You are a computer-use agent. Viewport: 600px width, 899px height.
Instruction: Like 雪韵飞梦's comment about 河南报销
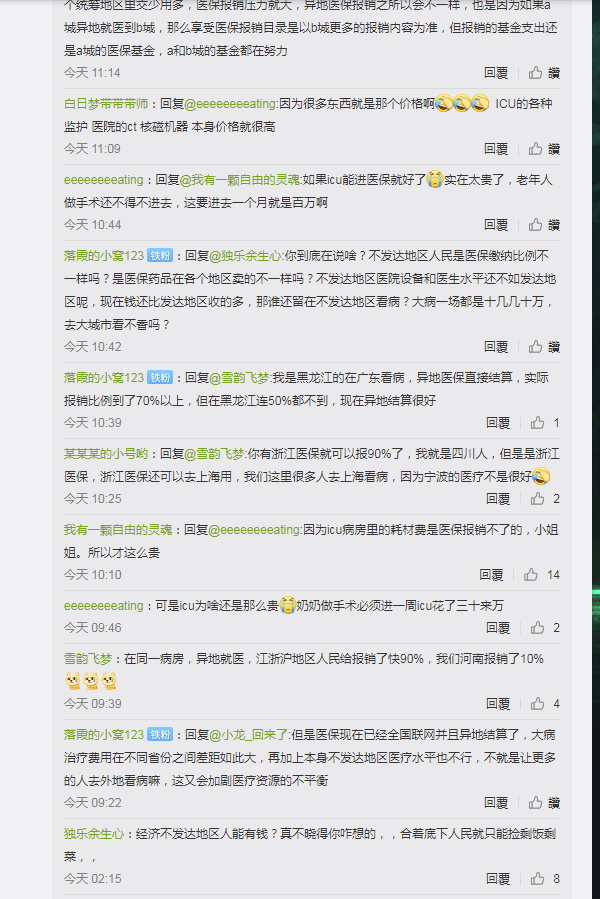[x=544, y=704]
